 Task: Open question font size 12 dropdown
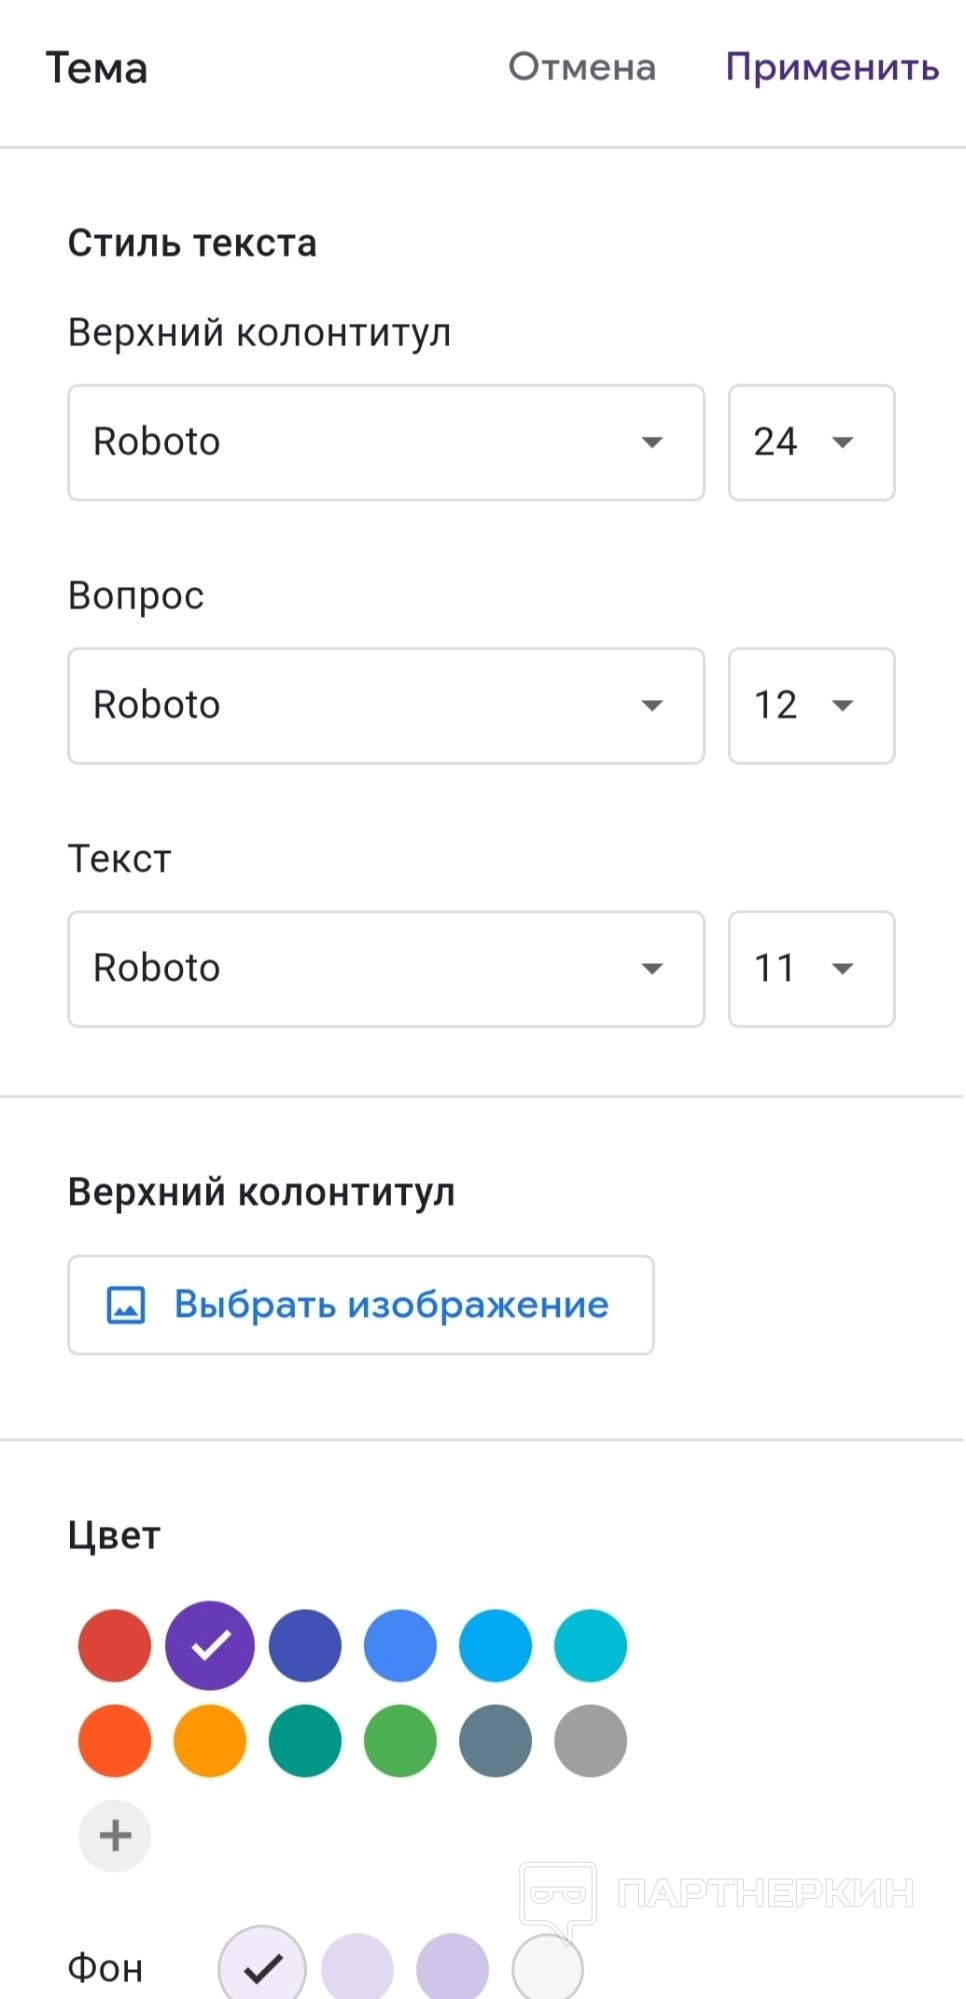811,705
